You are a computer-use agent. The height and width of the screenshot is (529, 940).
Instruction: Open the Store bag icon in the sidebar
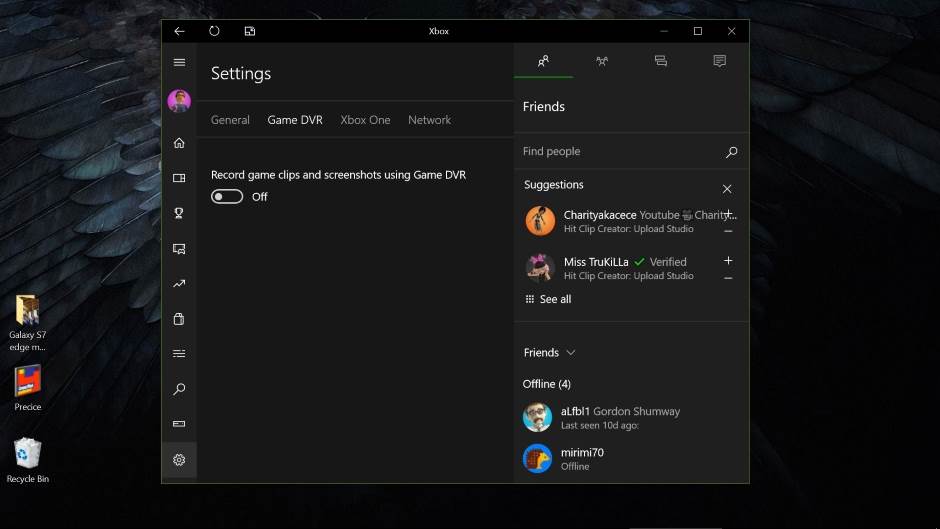[179, 319]
